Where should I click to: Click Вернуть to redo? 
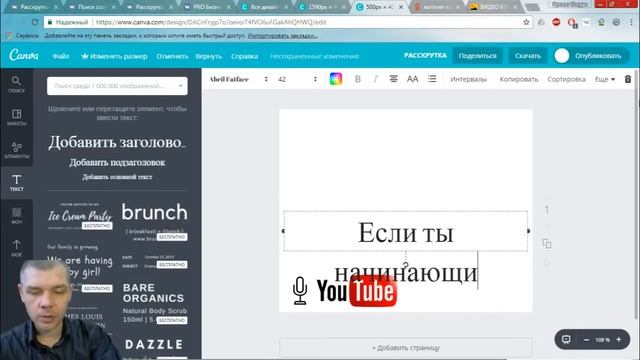209,56
